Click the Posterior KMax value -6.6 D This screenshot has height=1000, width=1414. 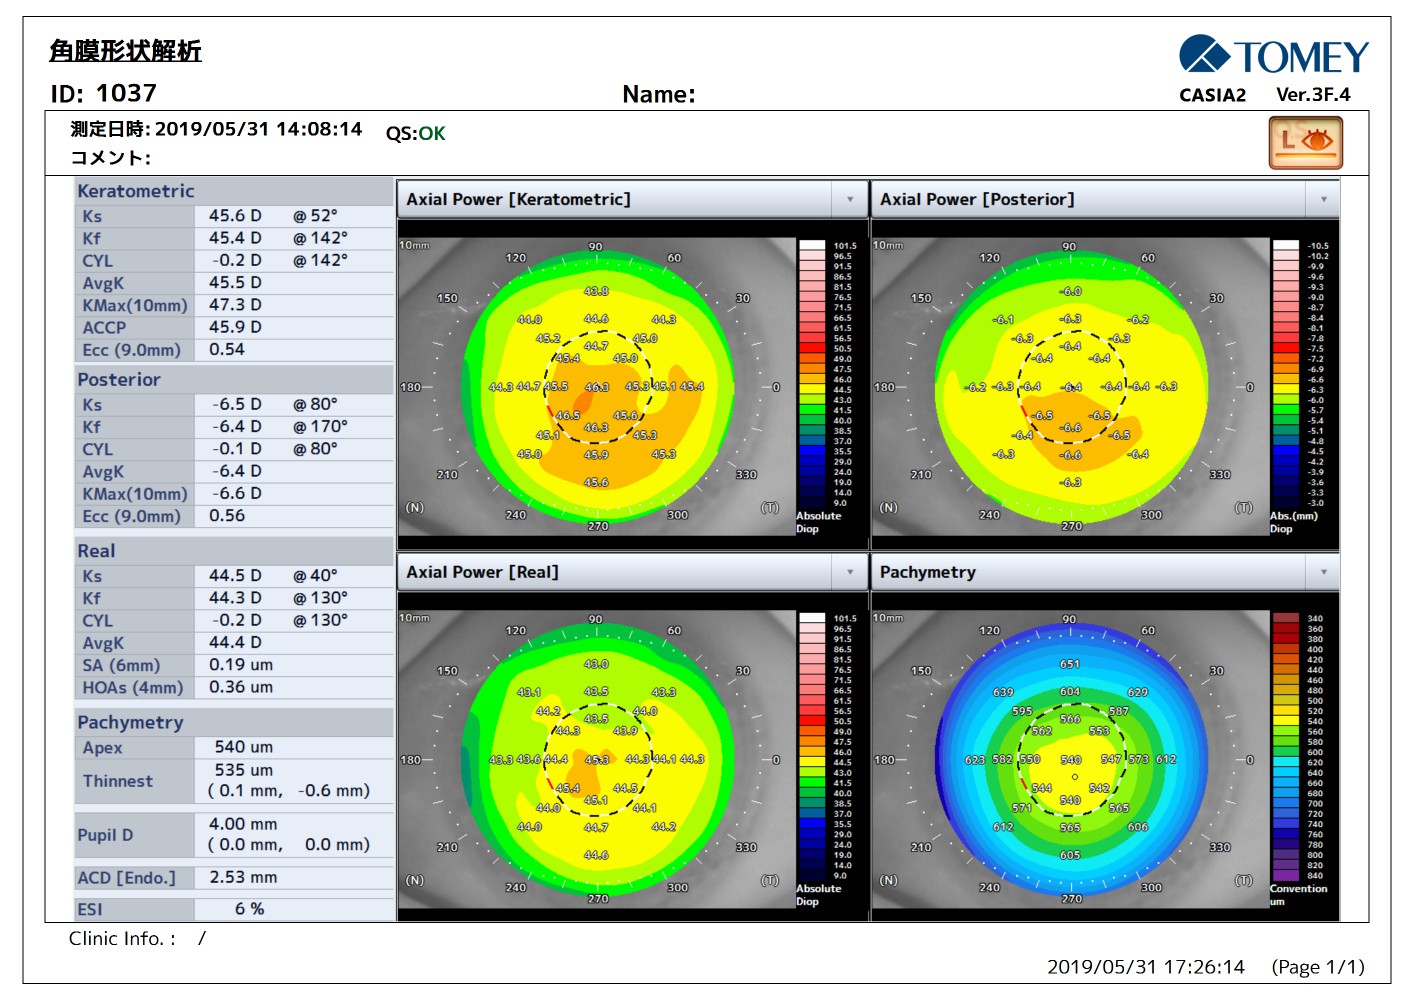237,493
